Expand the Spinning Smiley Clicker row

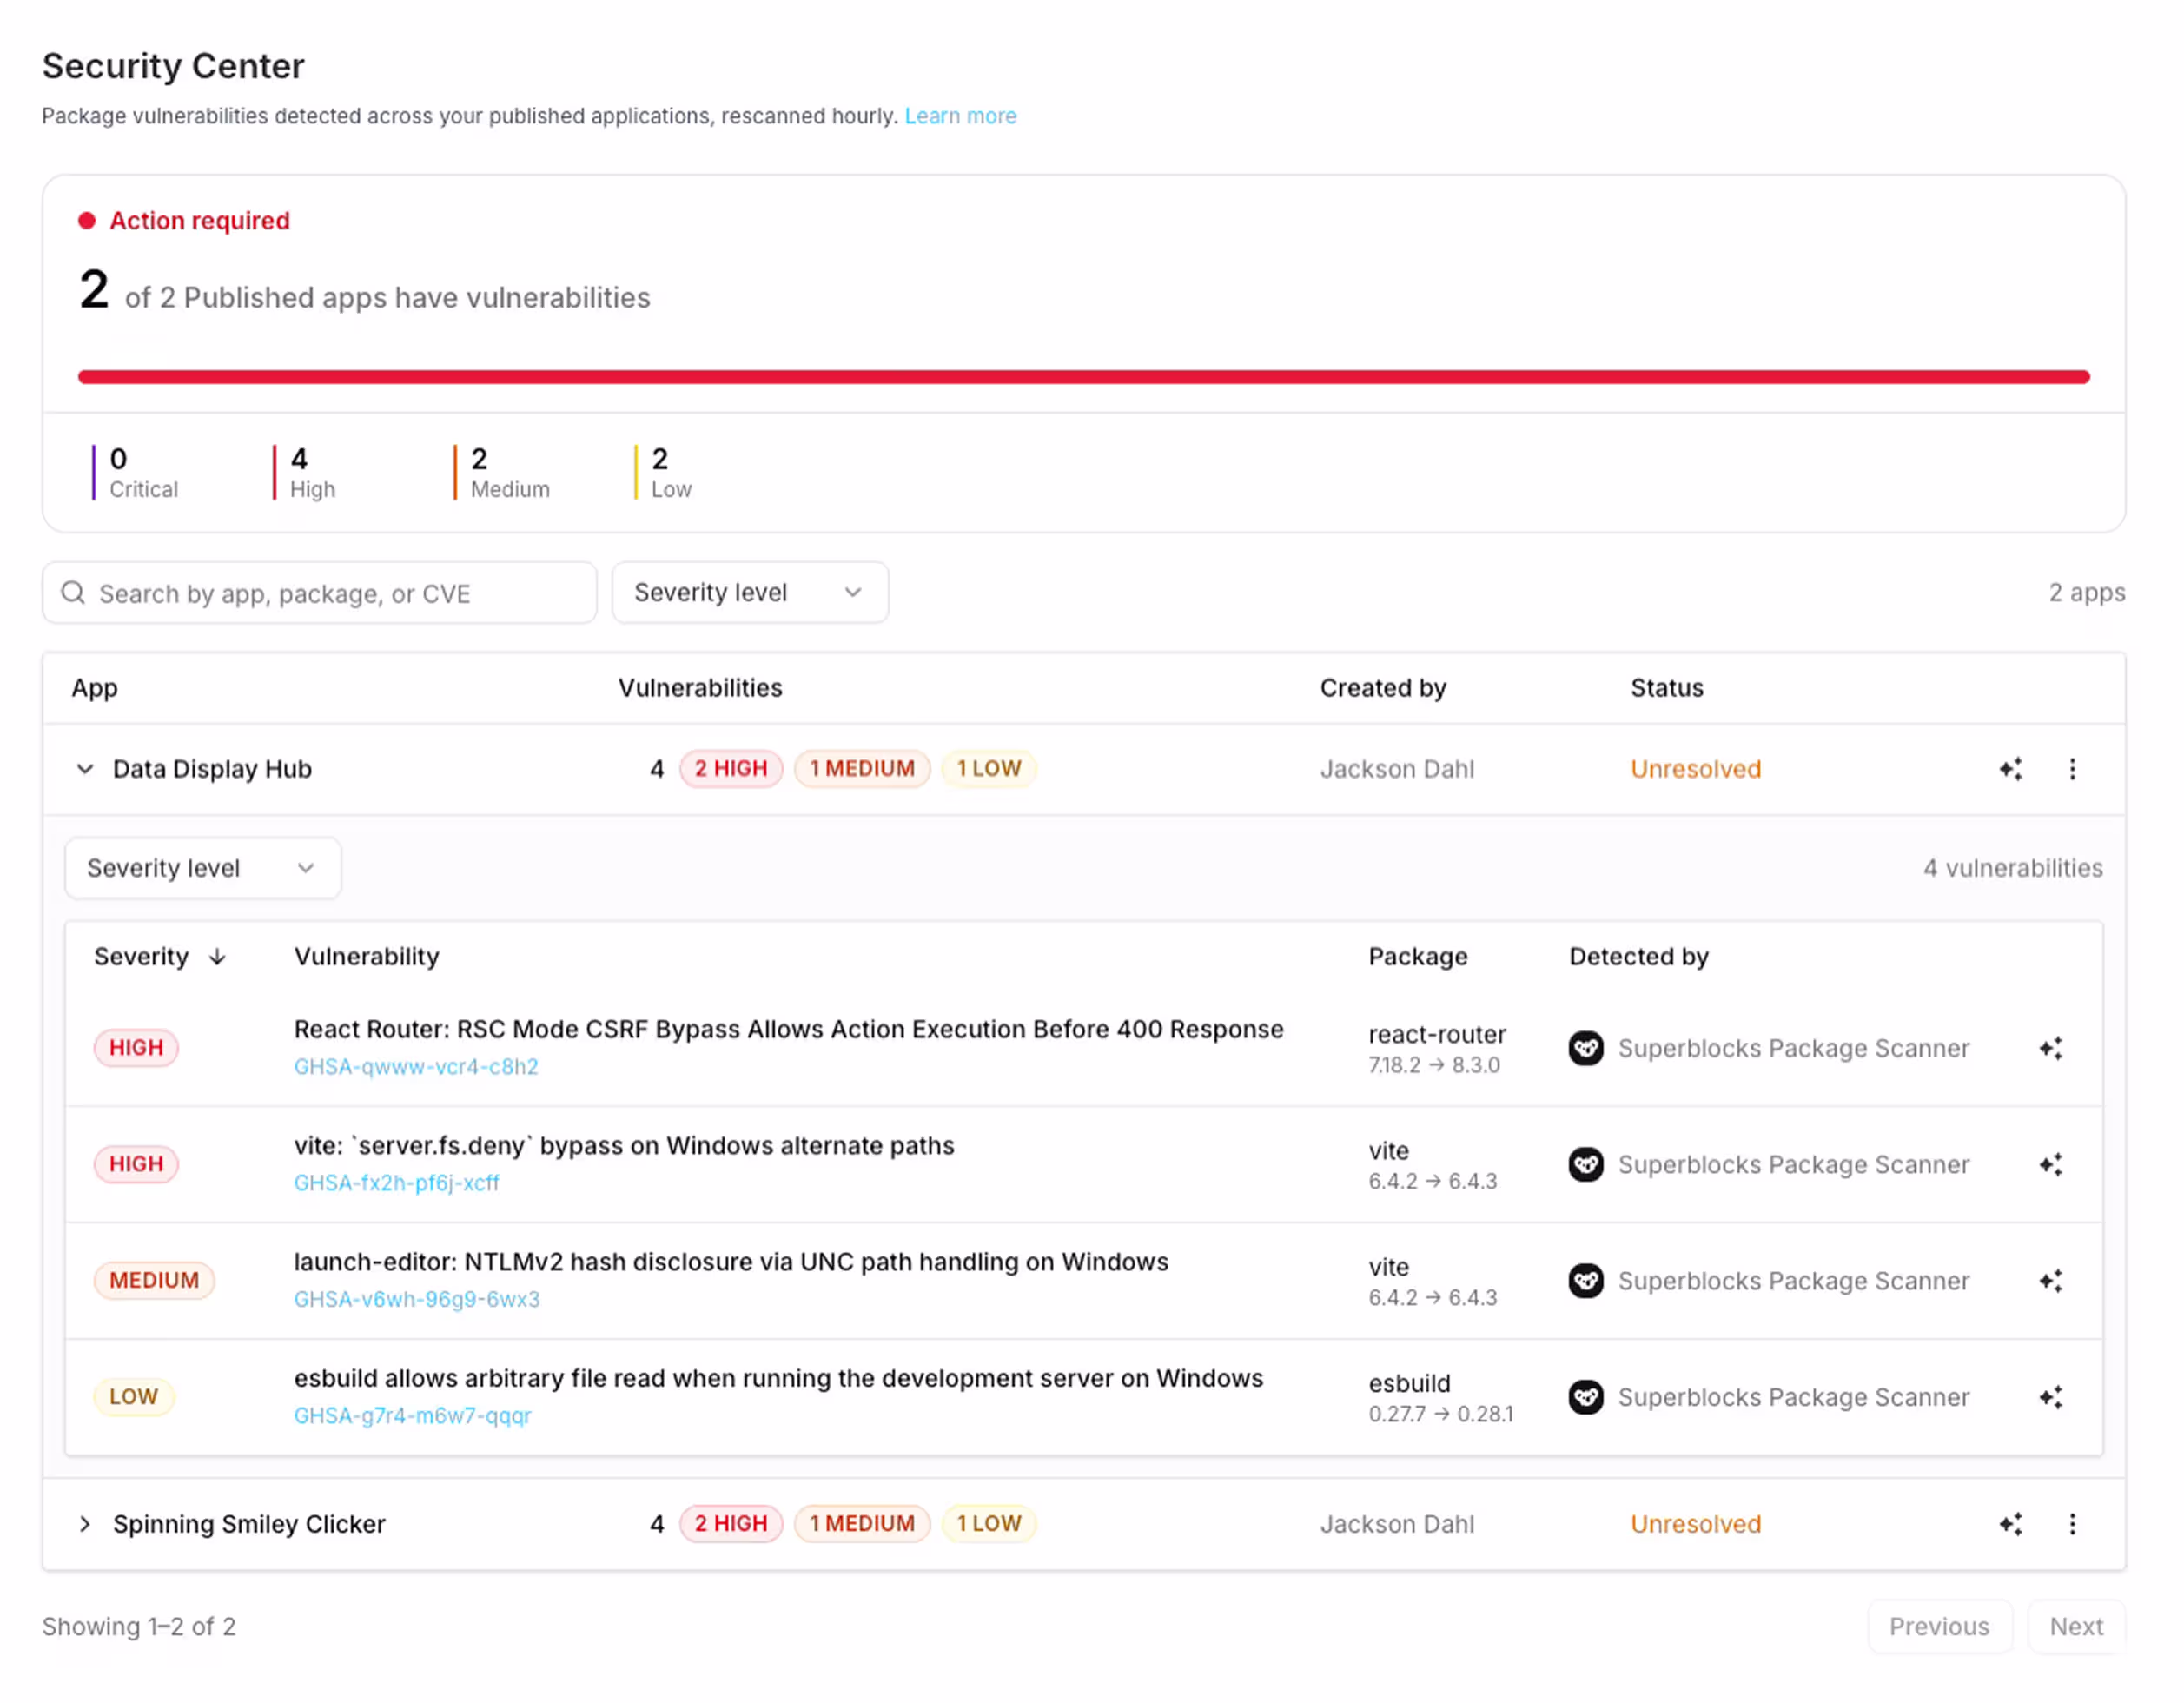pos(85,1524)
